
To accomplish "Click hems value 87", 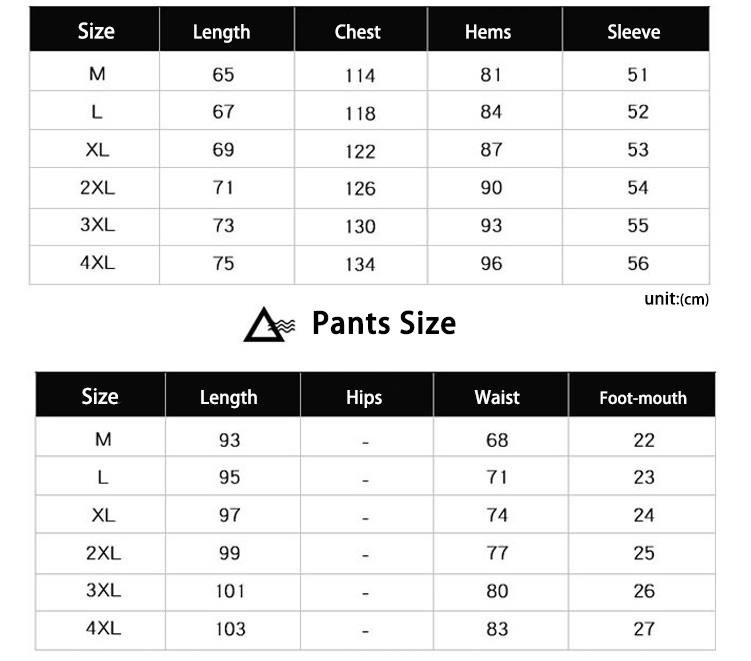I will (x=491, y=150).
